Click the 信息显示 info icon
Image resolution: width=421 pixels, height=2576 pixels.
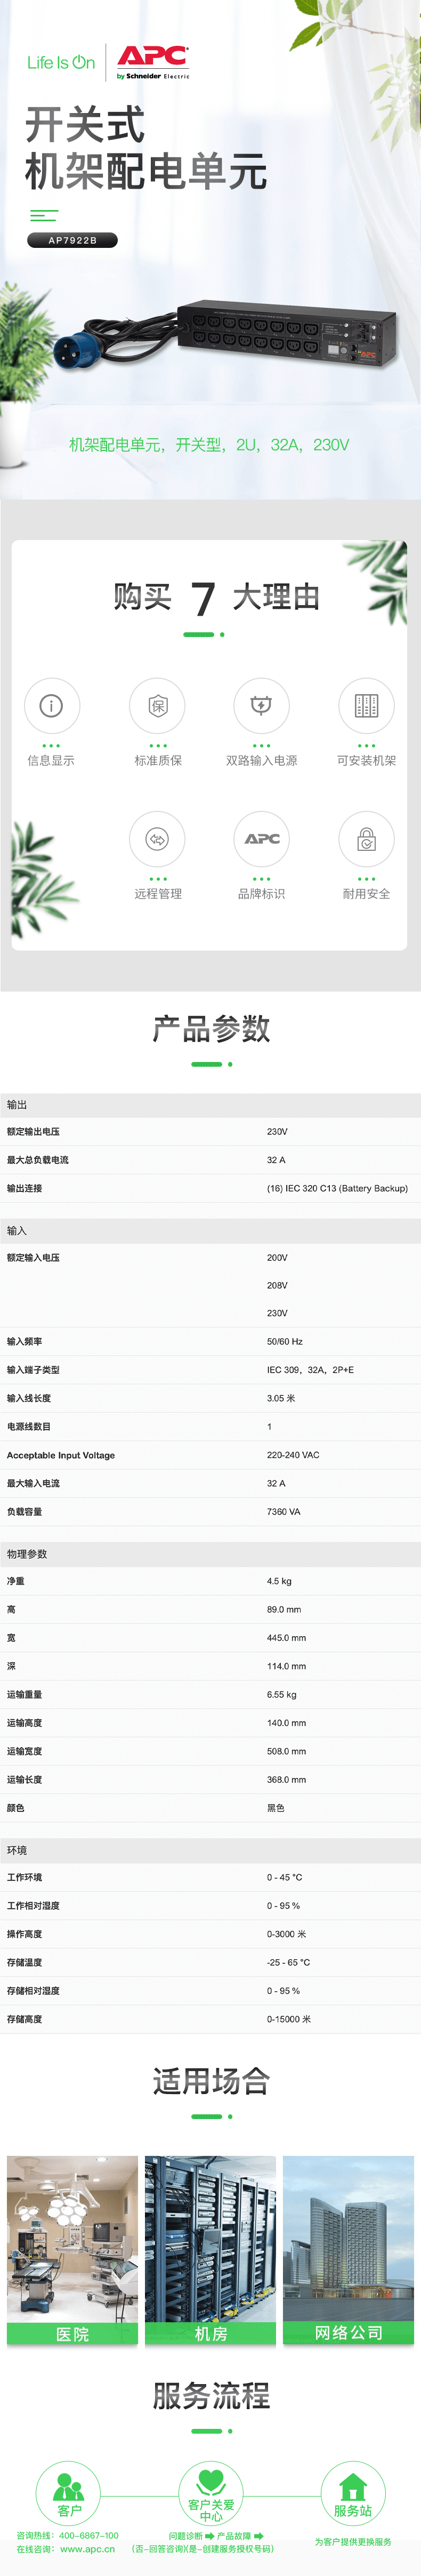[51, 705]
